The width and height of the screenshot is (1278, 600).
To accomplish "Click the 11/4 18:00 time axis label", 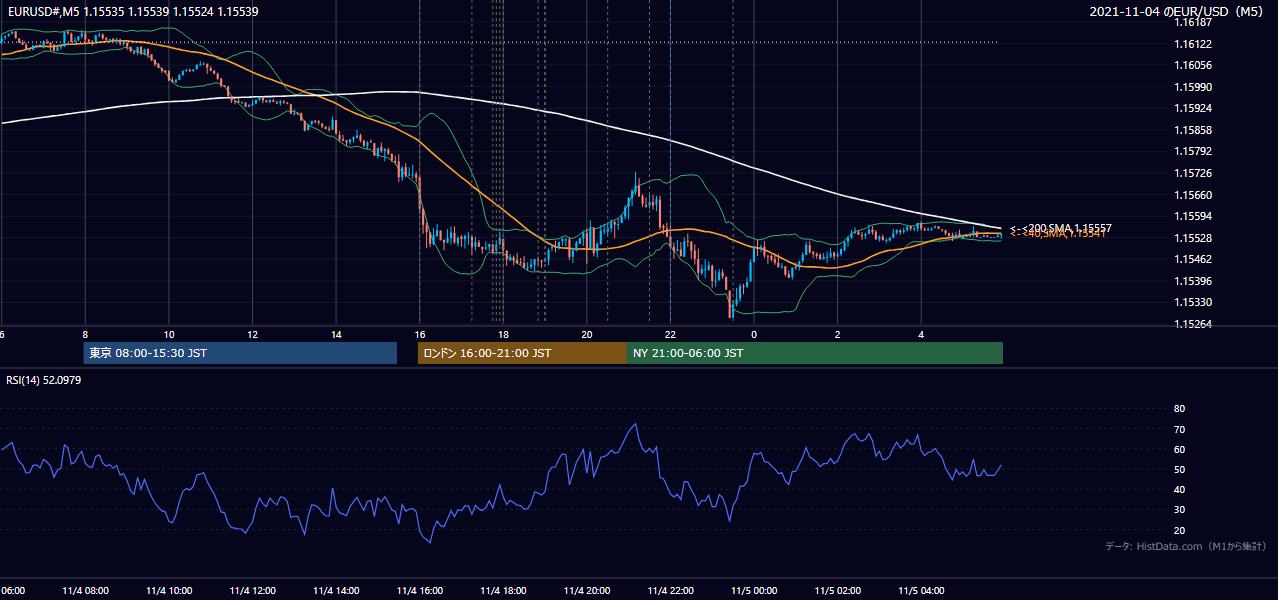I will click(x=503, y=590).
